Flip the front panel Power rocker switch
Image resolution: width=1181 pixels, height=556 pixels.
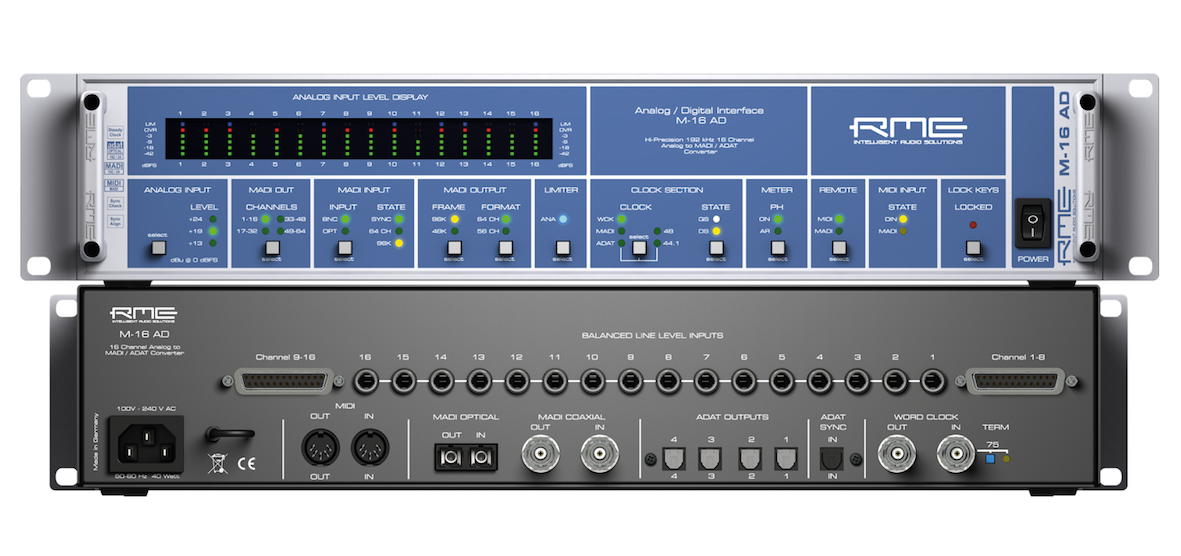click(x=1033, y=222)
